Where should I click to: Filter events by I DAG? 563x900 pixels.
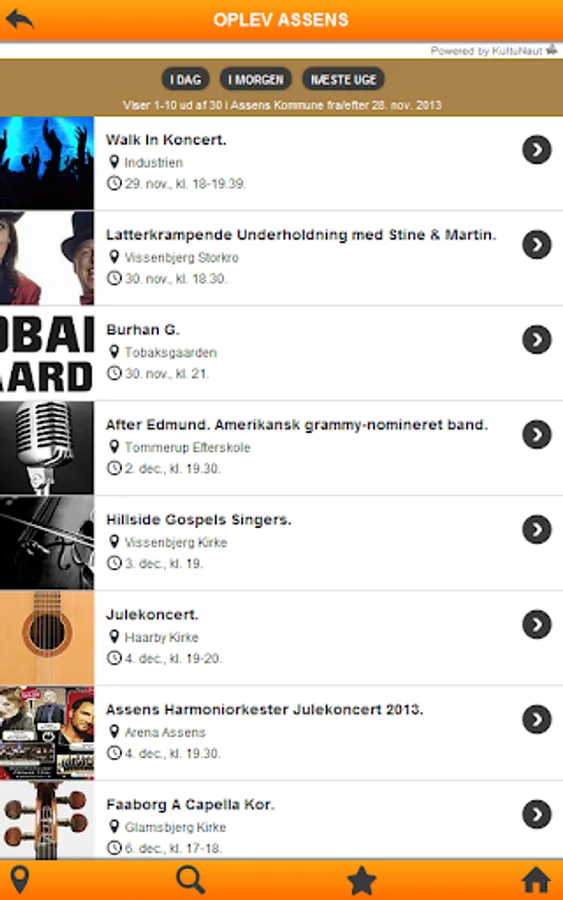185,79
